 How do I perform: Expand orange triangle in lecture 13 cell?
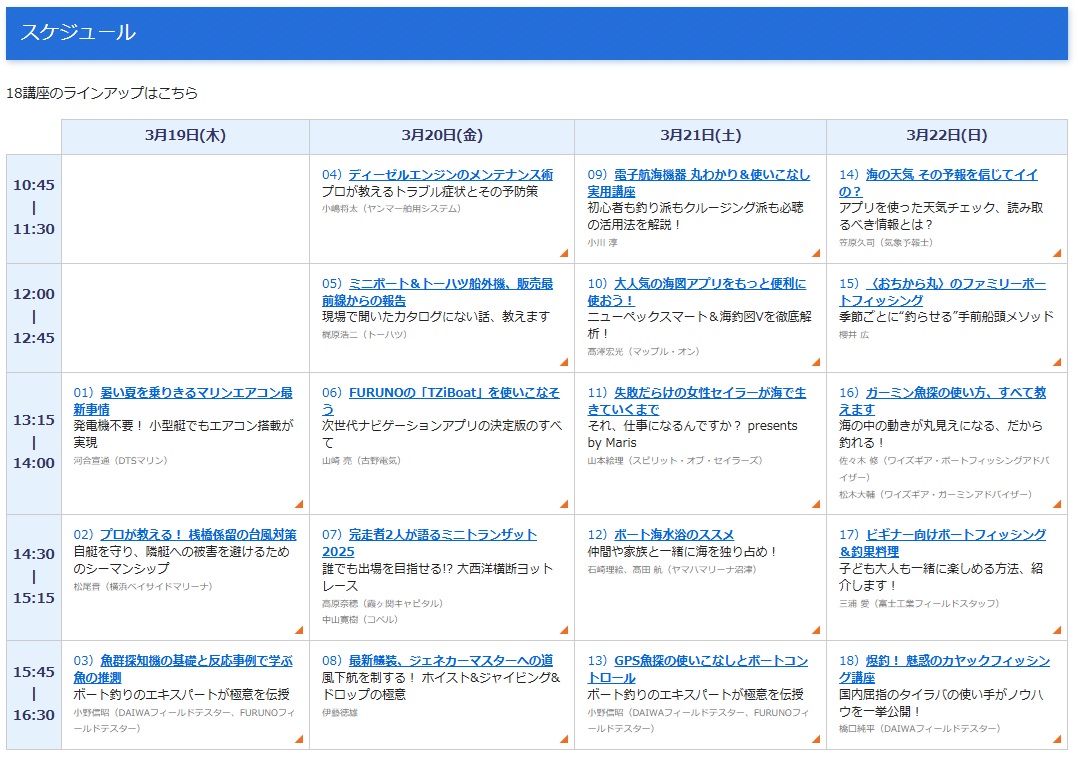(x=816, y=739)
